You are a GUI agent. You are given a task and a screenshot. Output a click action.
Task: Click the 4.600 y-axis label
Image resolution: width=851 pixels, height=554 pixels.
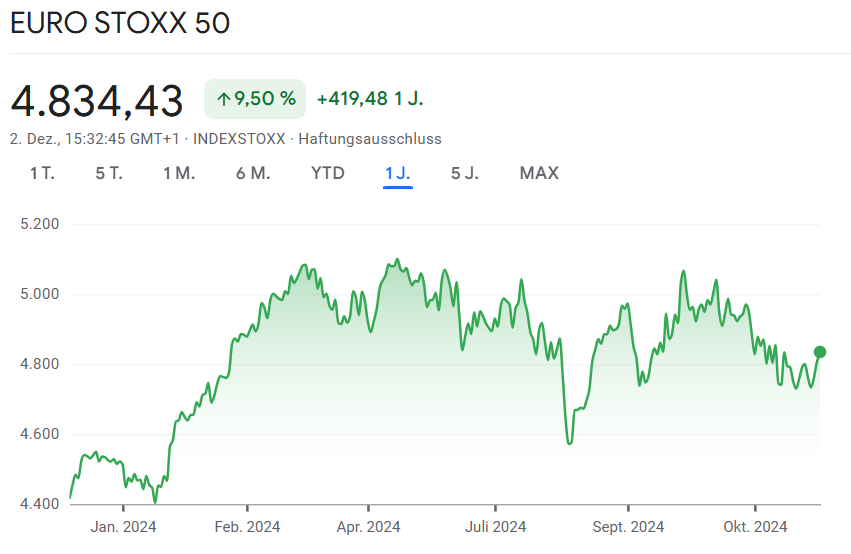[40, 434]
